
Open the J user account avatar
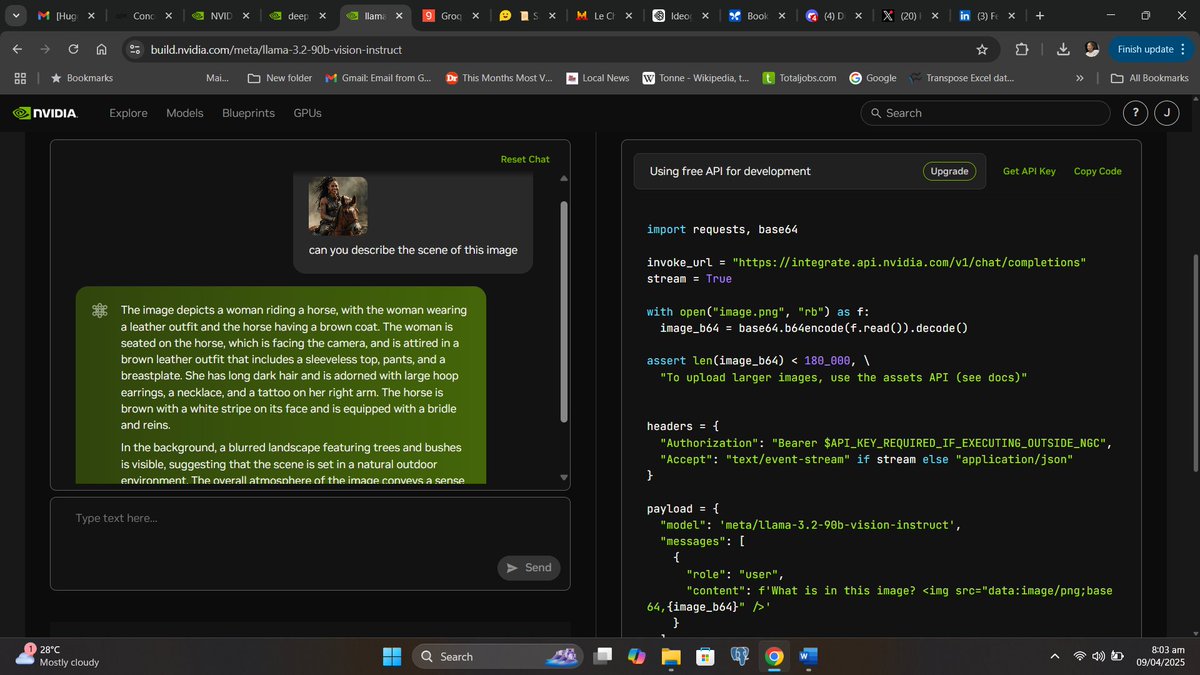[1167, 113]
